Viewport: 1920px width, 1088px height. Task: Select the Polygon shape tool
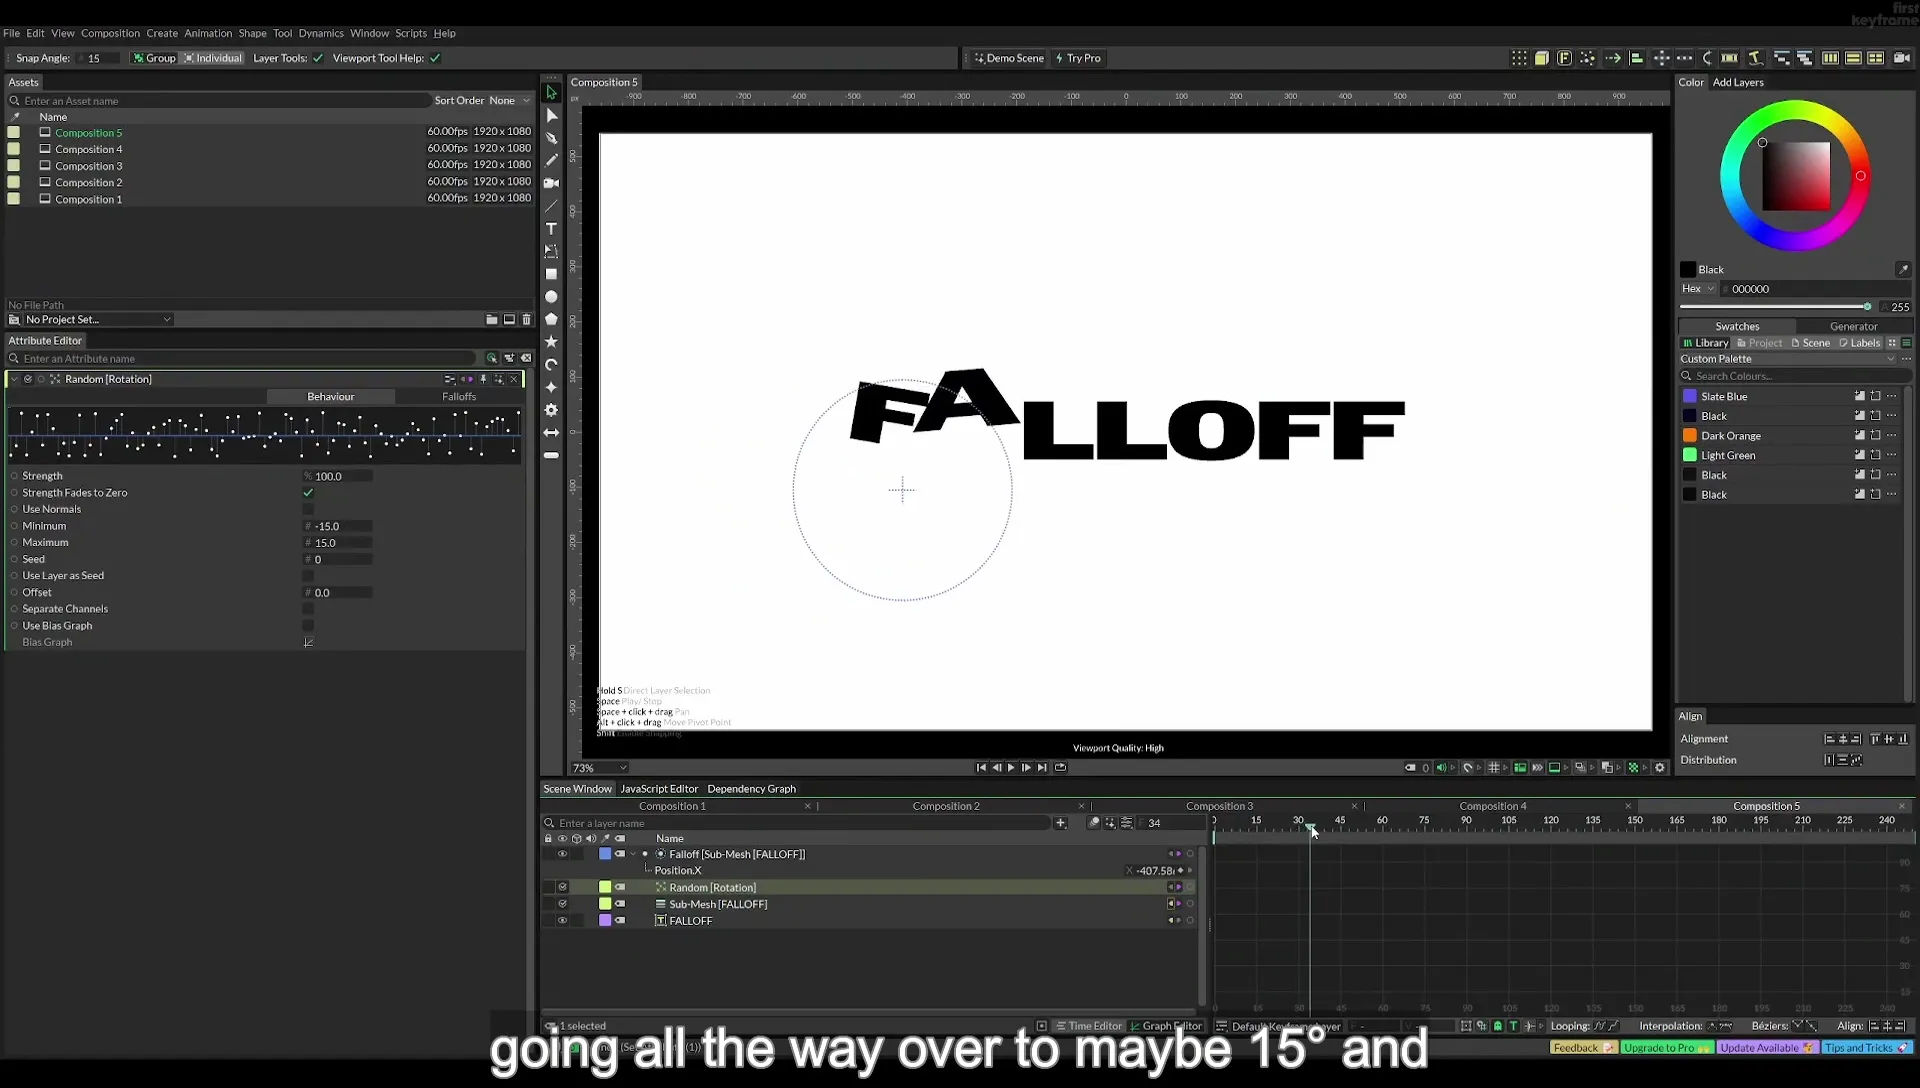coord(551,319)
